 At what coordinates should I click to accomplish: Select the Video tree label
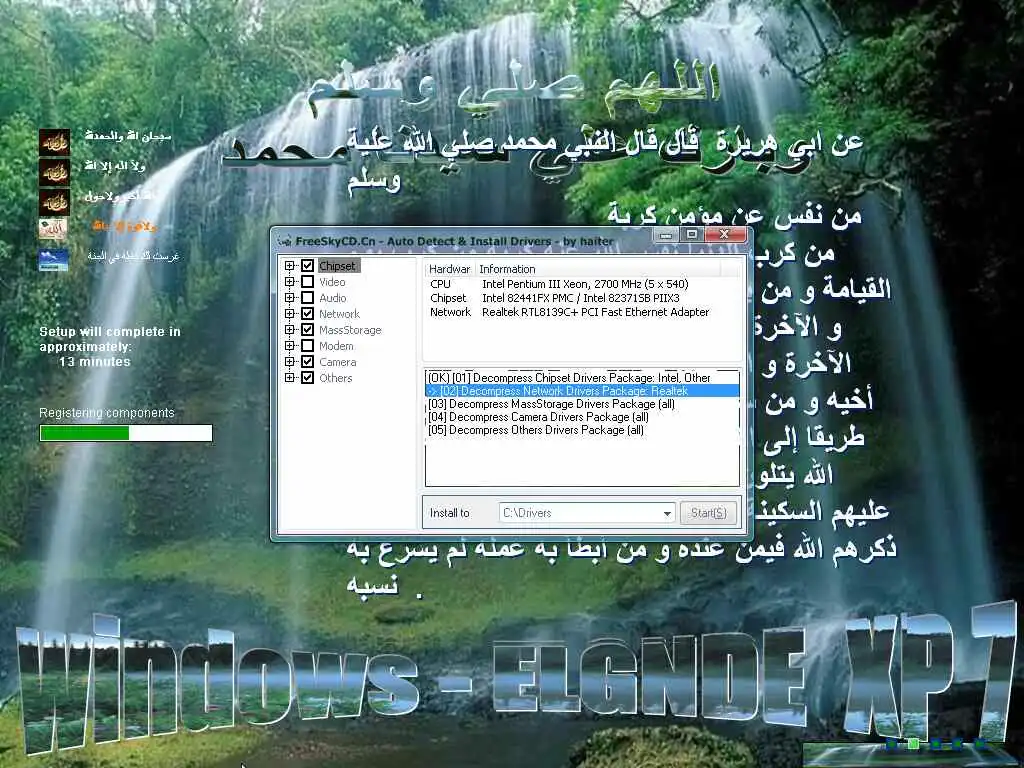point(332,281)
